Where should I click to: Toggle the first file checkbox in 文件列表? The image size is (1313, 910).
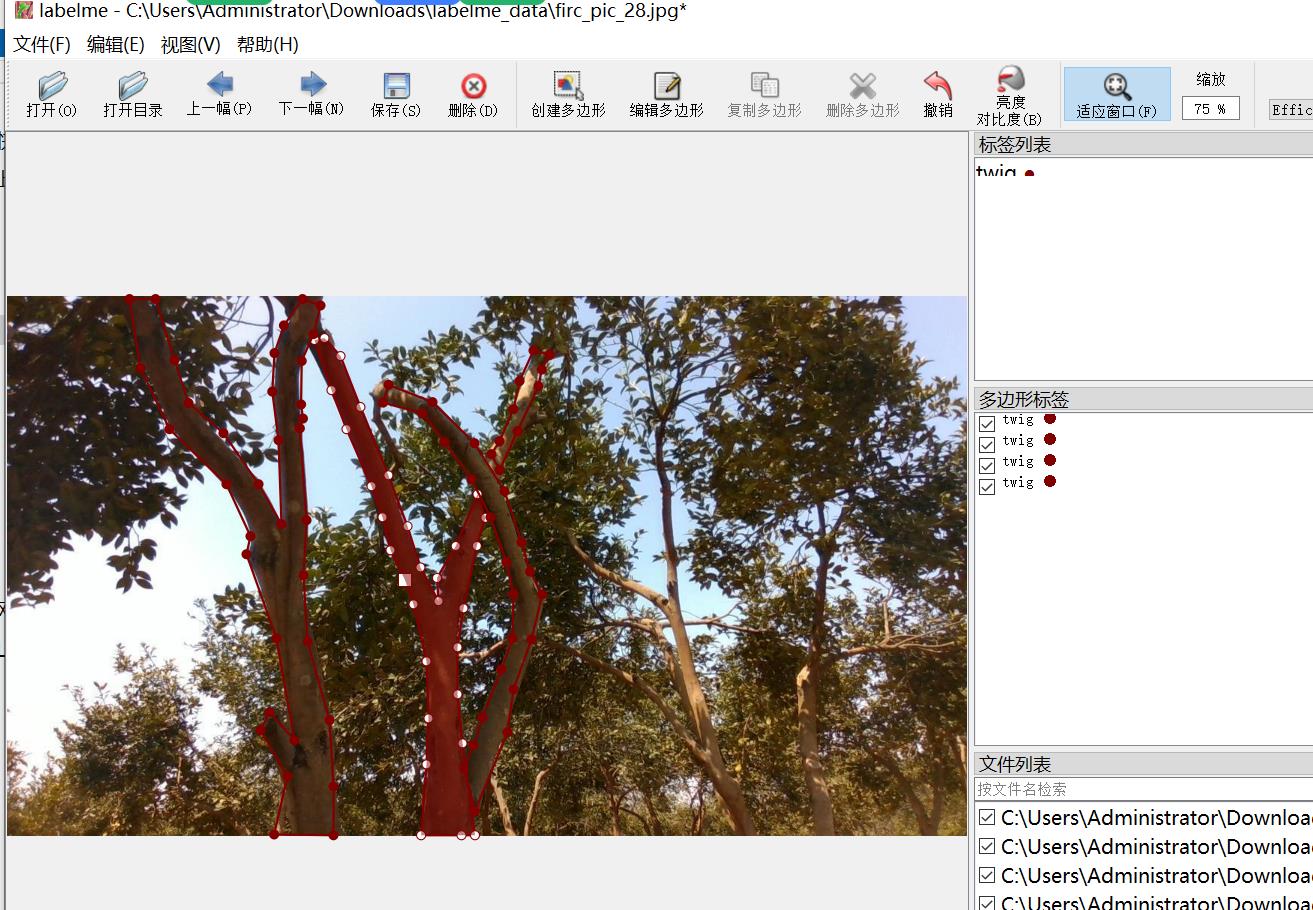tap(987, 818)
